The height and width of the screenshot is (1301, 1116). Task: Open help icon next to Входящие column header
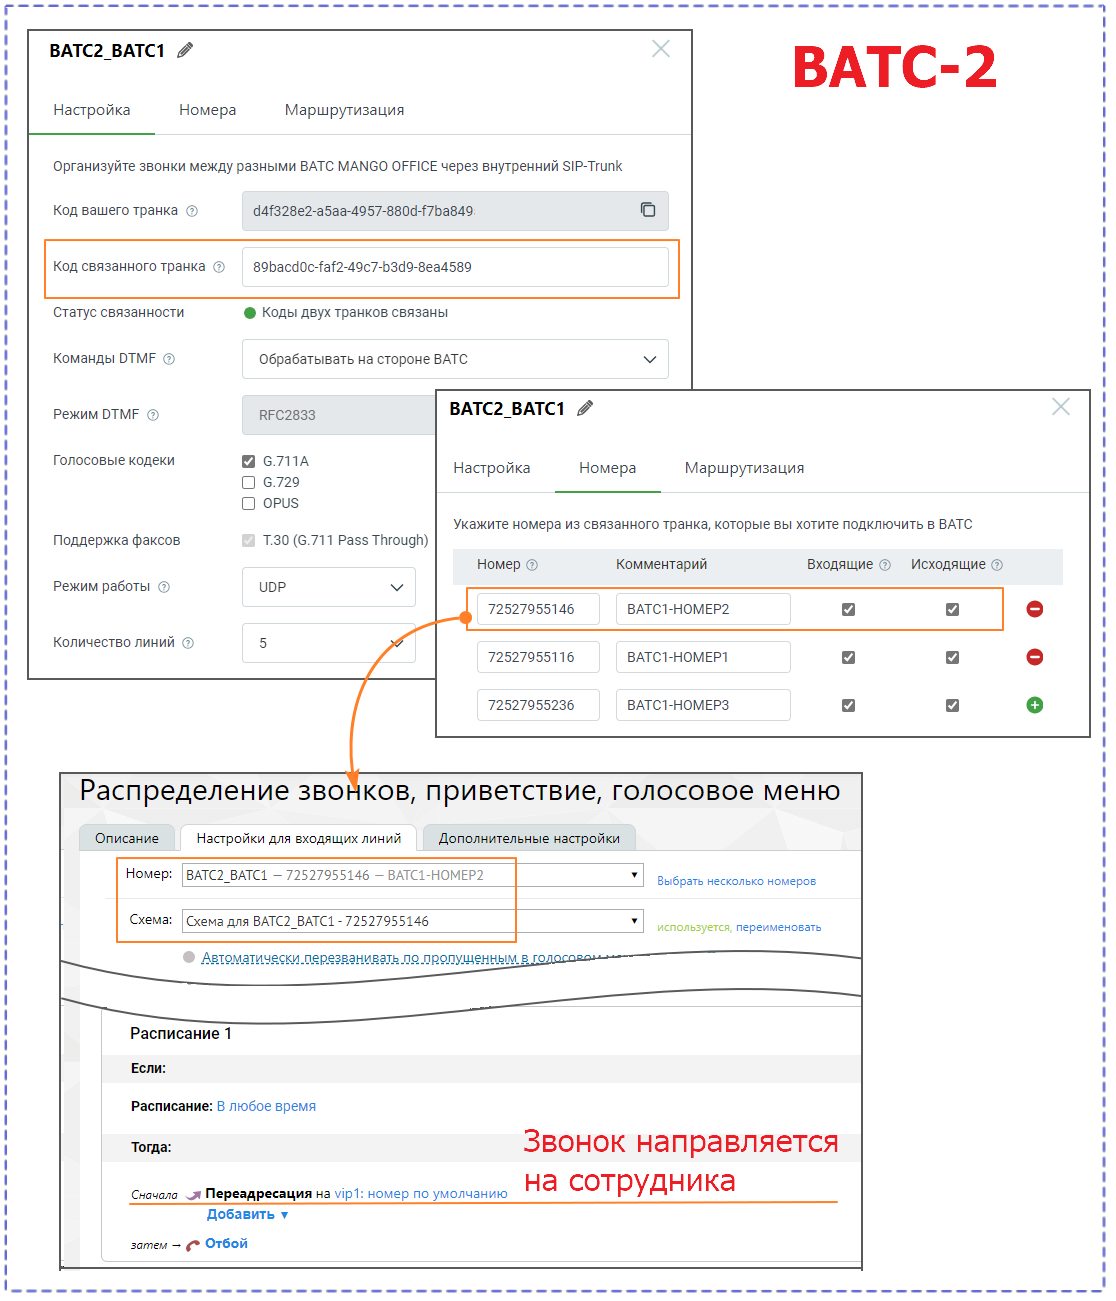point(885,565)
